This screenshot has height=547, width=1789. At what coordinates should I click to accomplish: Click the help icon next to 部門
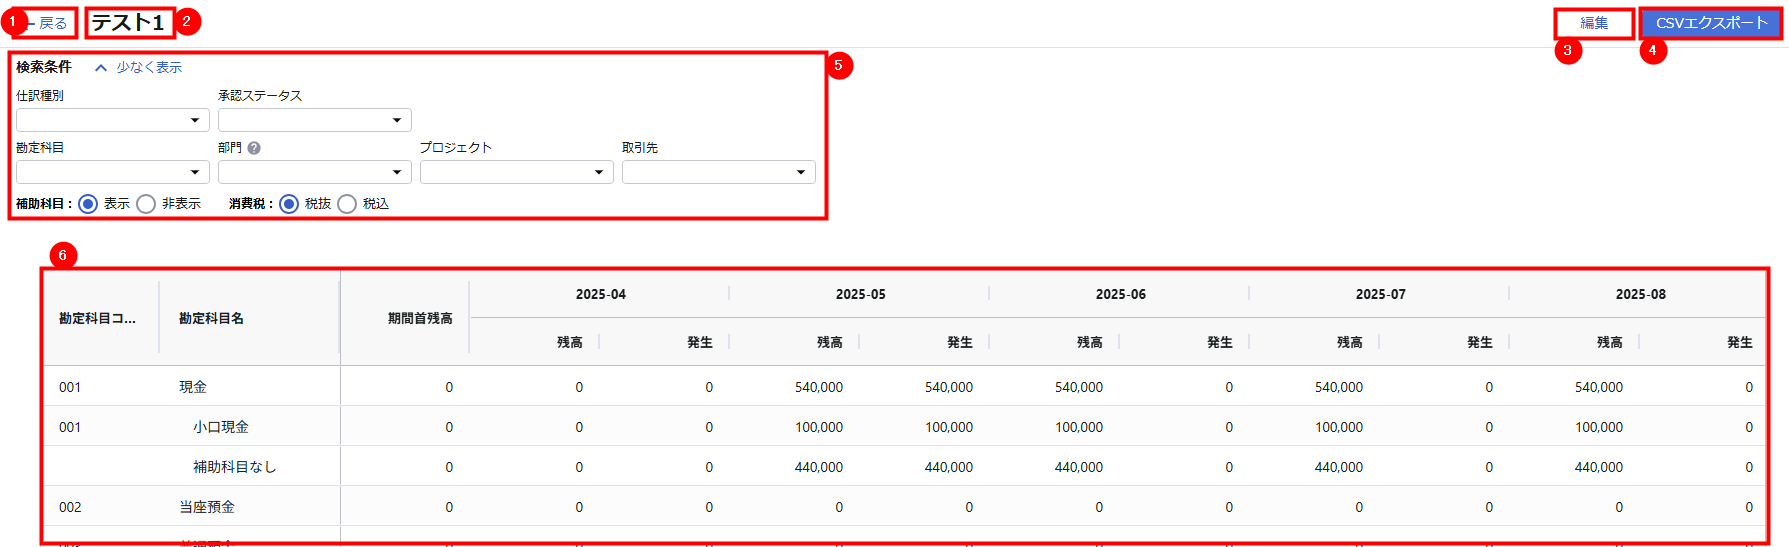click(254, 148)
